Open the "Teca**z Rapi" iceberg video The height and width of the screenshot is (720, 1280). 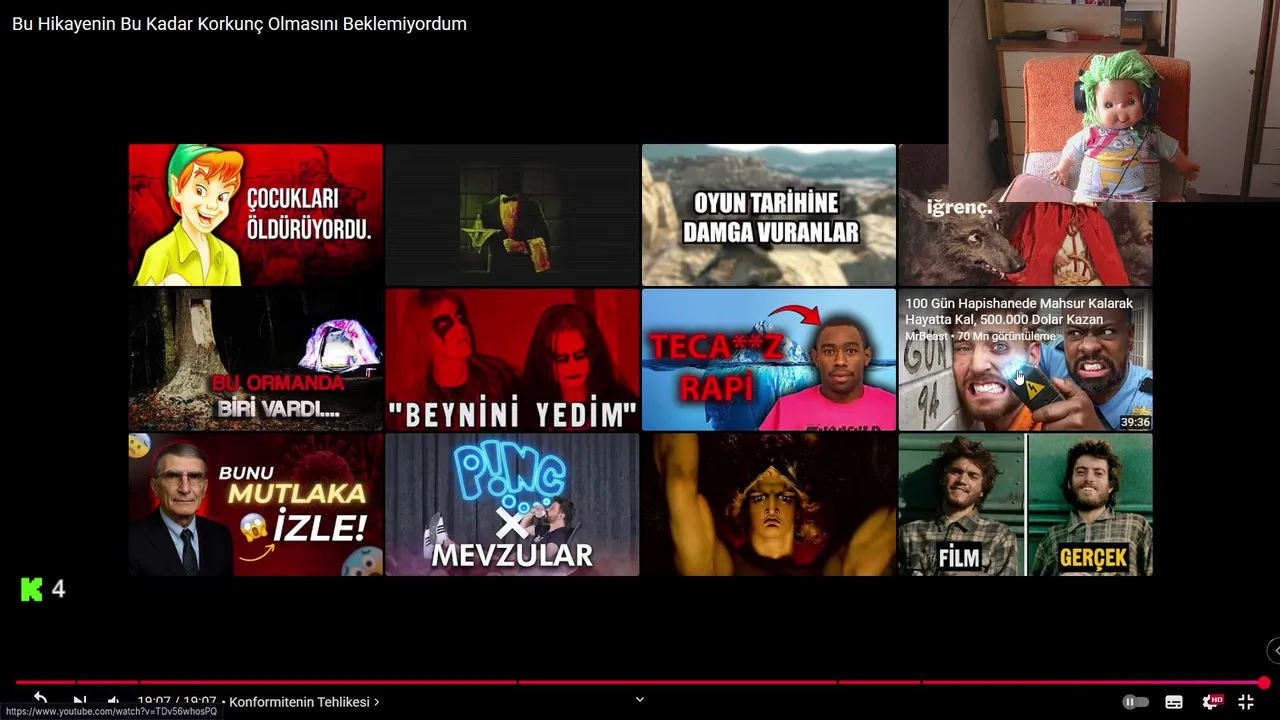[769, 360]
